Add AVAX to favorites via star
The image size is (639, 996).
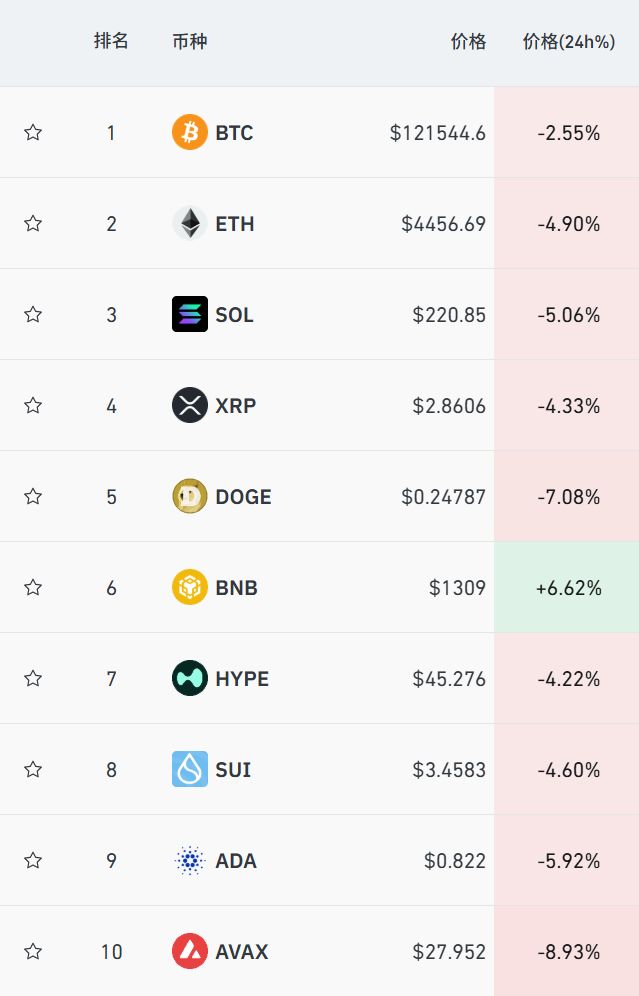click(x=33, y=951)
